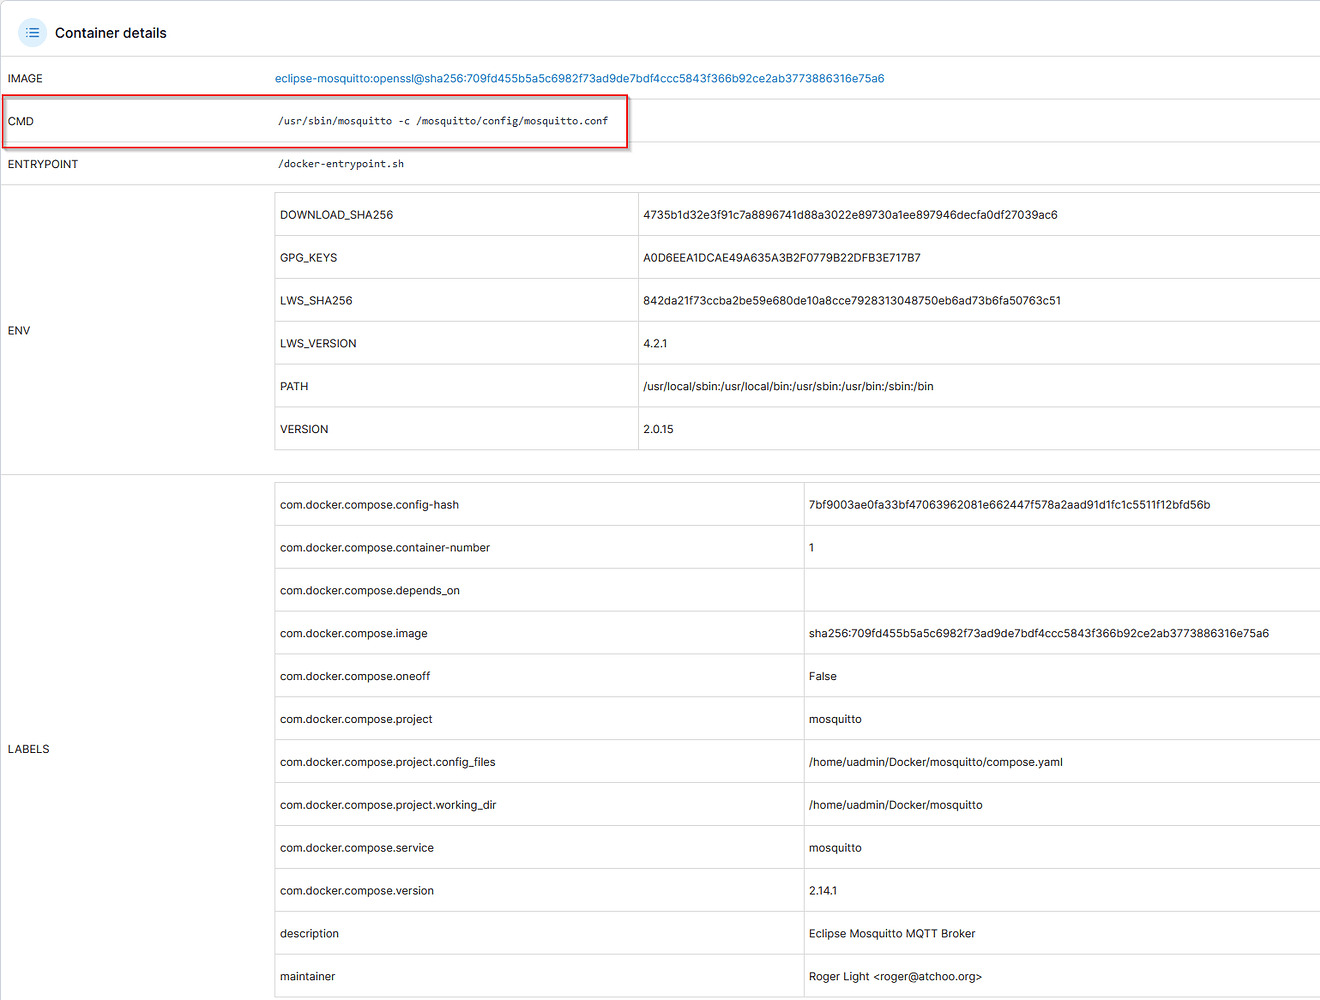The width and height of the screenshot is (1320, 1000).
Task: Select the compose.service value mosquitto
Action: click(835, 849)
